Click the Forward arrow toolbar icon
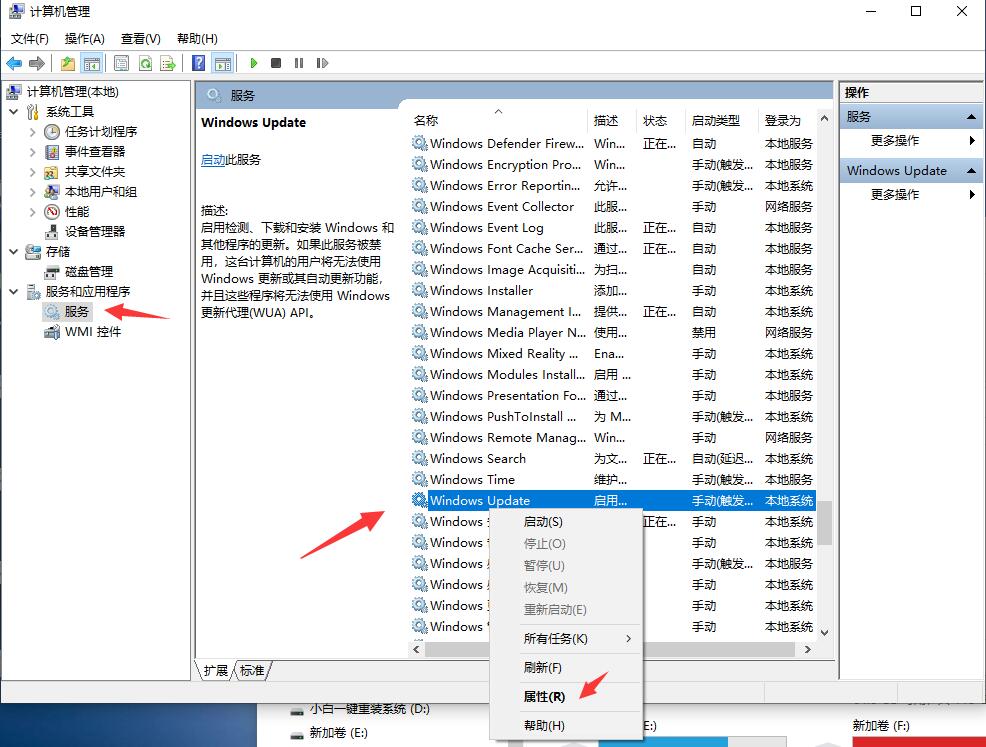The height and width of the screenshot is (747, 986). [x=37, y=63]
